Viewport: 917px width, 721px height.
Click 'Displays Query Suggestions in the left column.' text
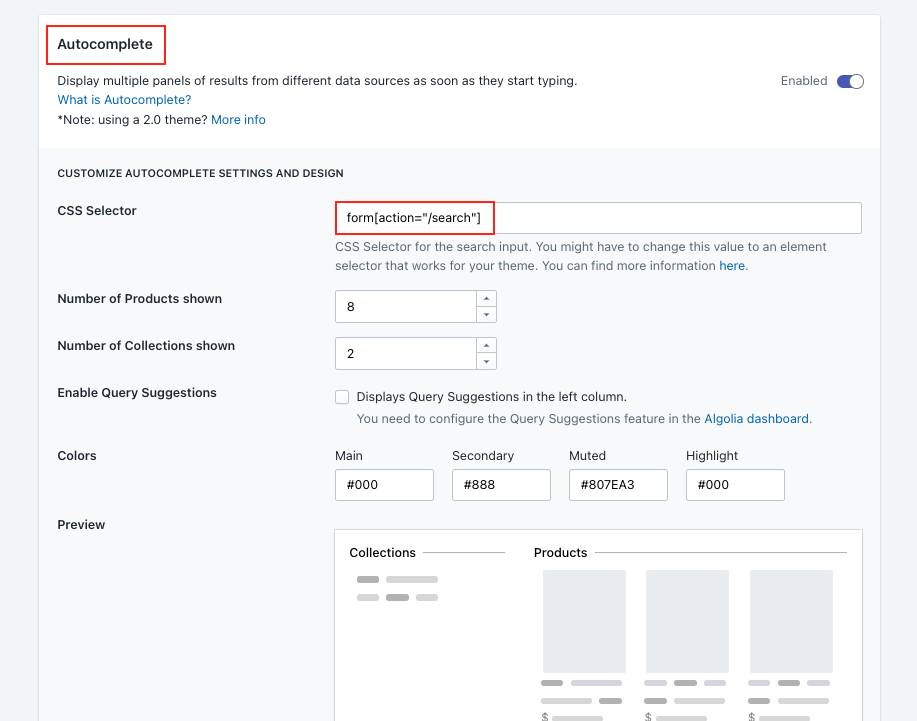[x=491, y=397]
